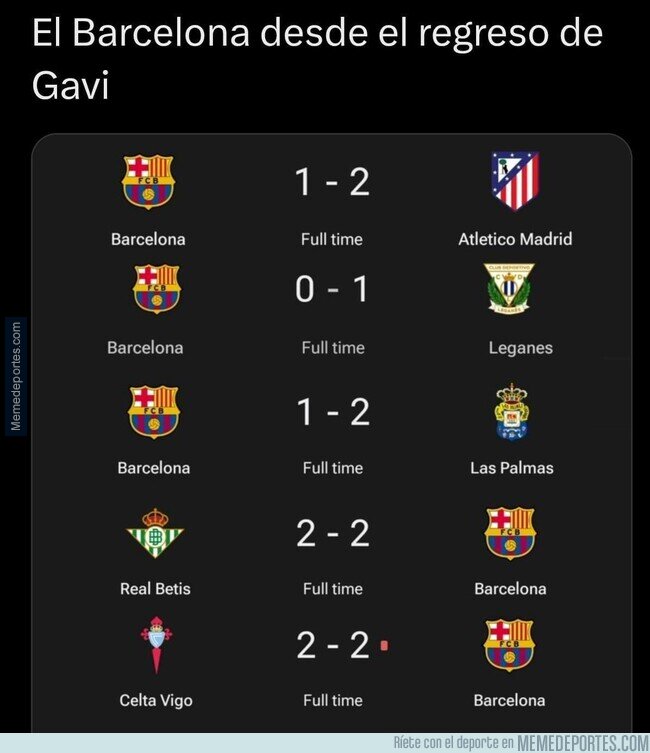Viewport: 650px width, 753px height.
Task: Open the 1 - 2 Las Palmas score
Action: (333, 412)
